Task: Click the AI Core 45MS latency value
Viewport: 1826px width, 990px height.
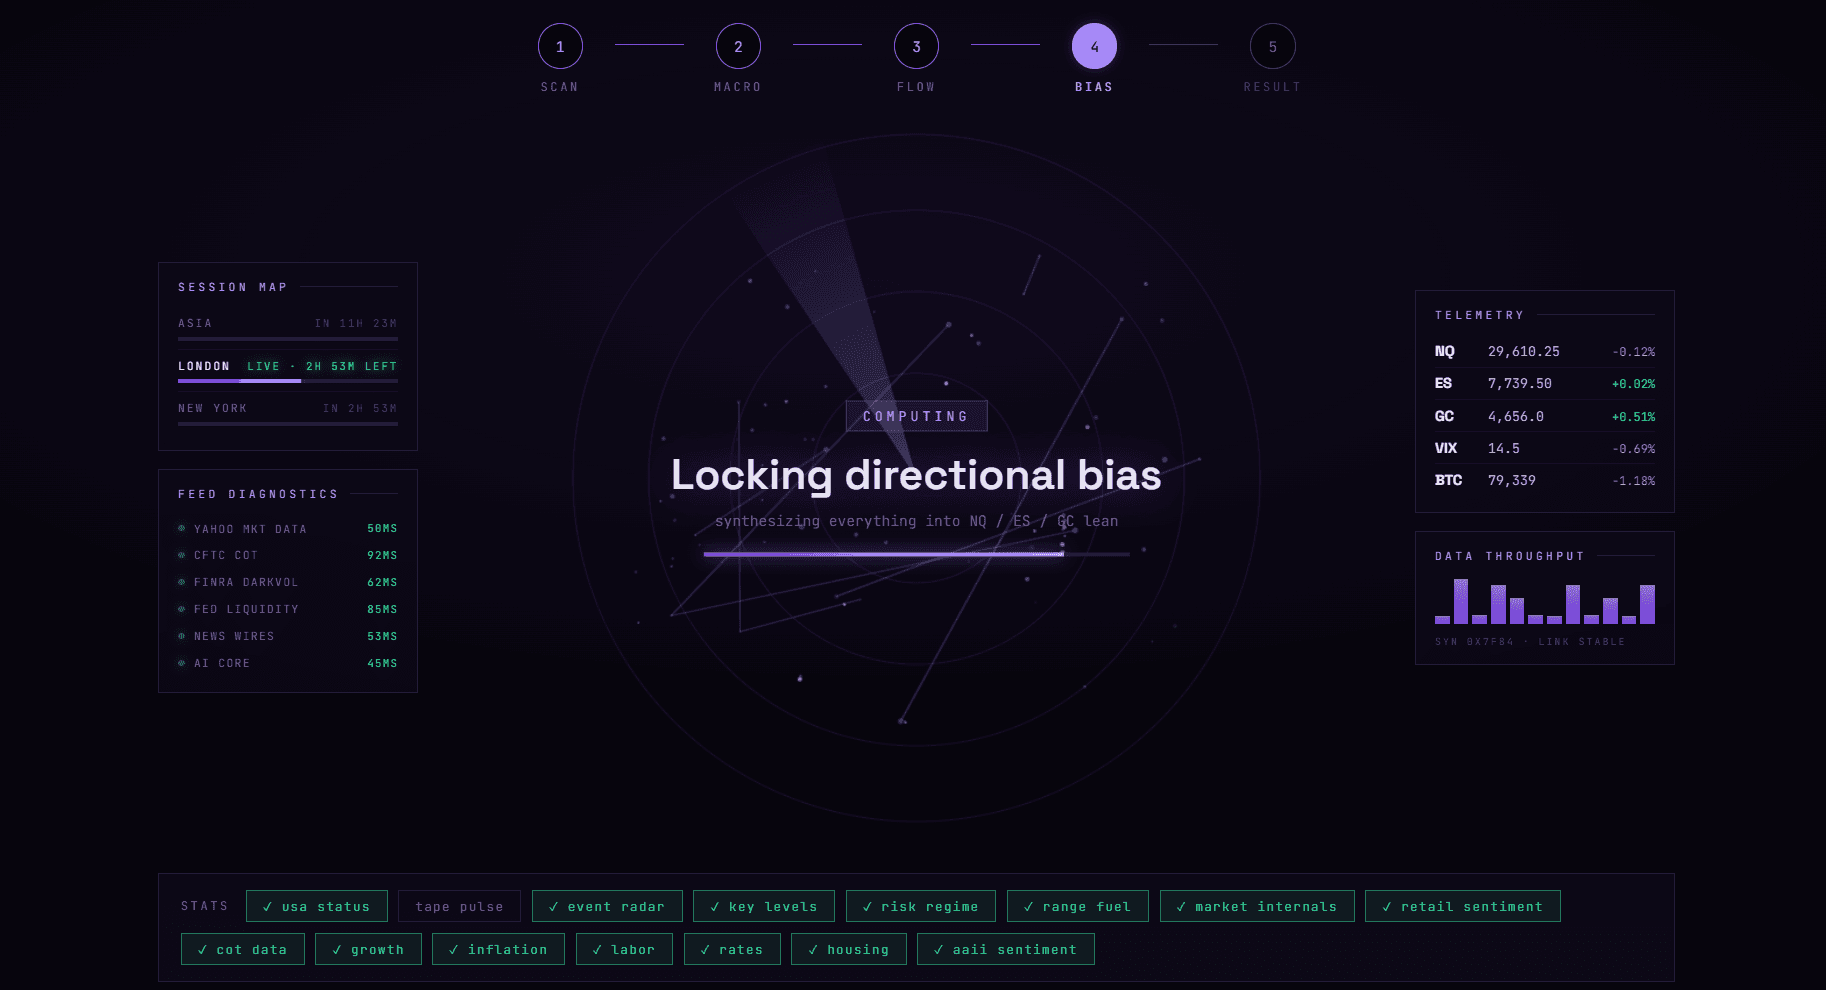Action: [382, 663]
